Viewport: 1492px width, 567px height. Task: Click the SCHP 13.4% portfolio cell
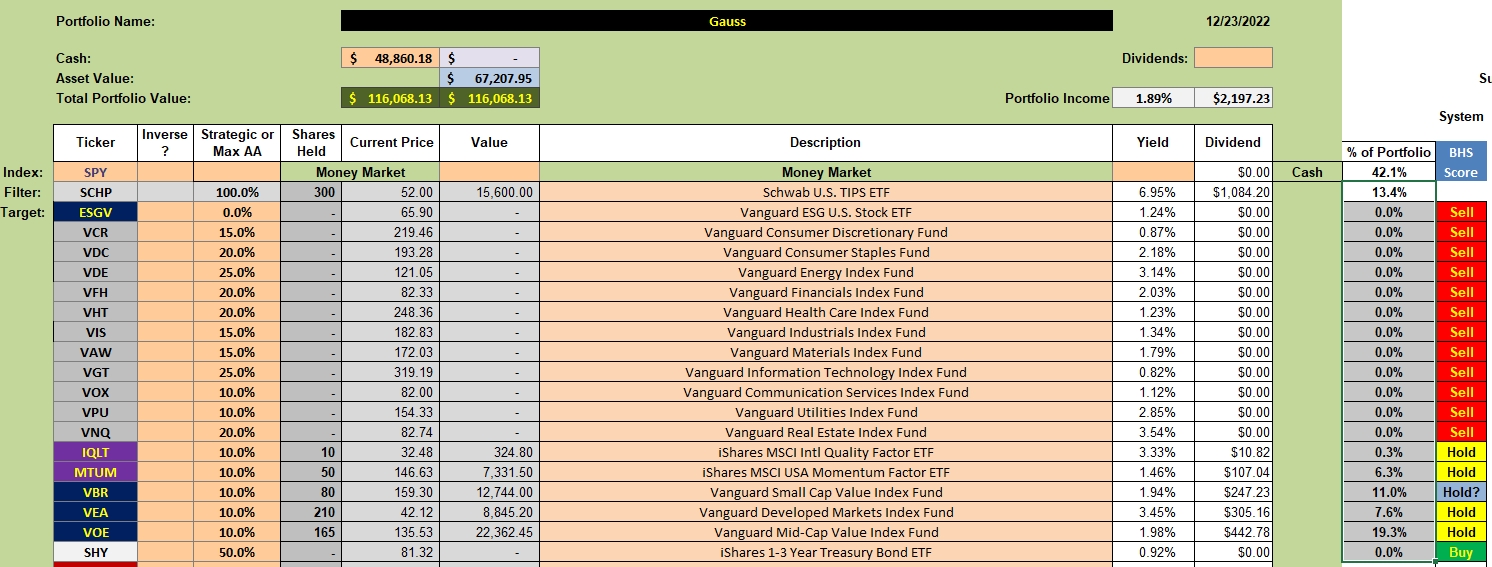tap(1389, 192)
